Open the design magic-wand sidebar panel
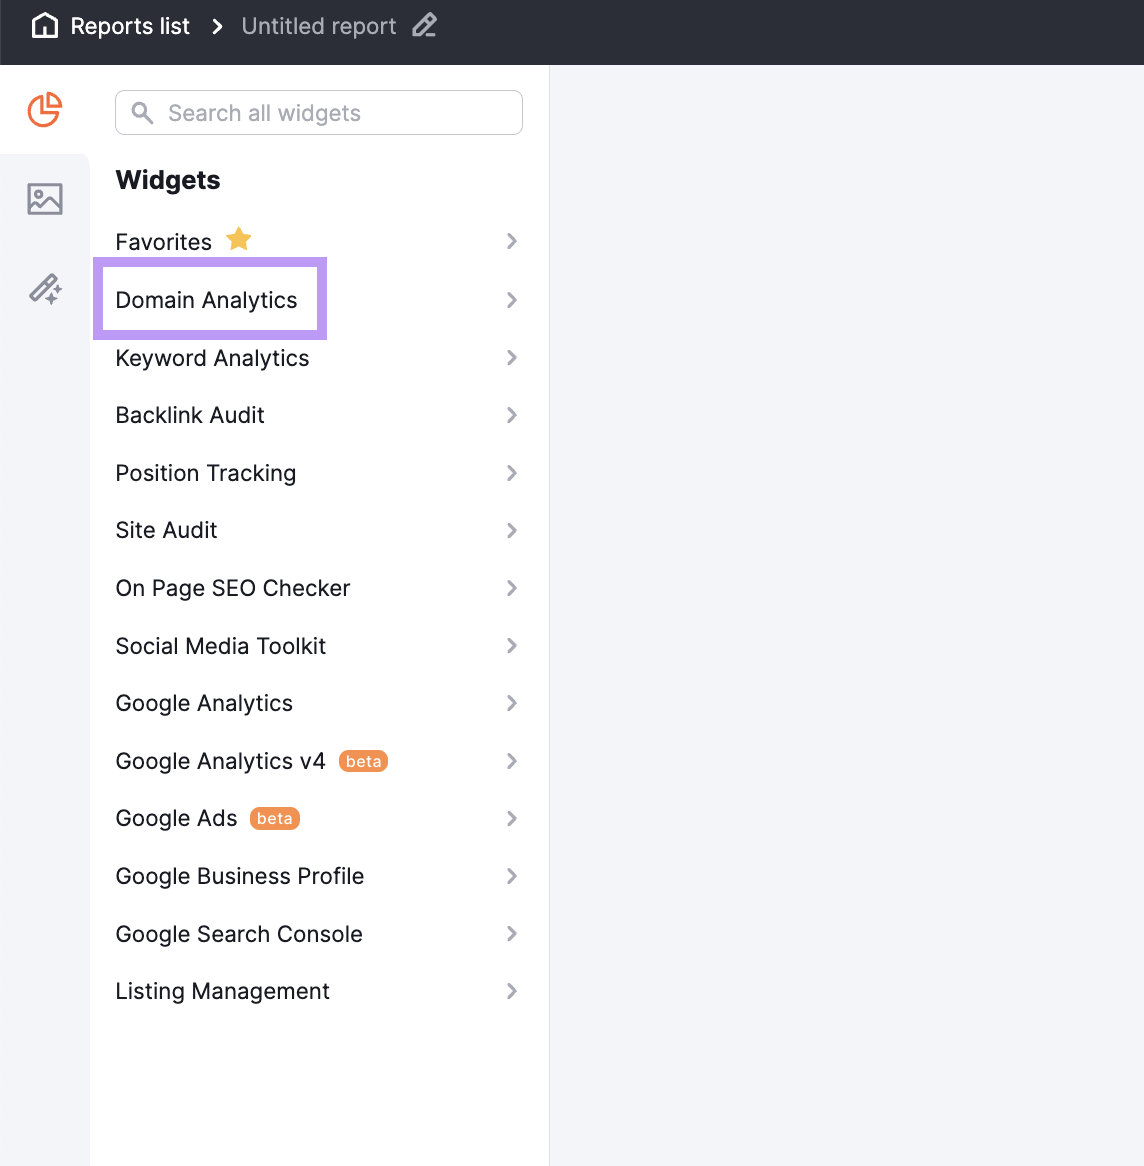 45,288
